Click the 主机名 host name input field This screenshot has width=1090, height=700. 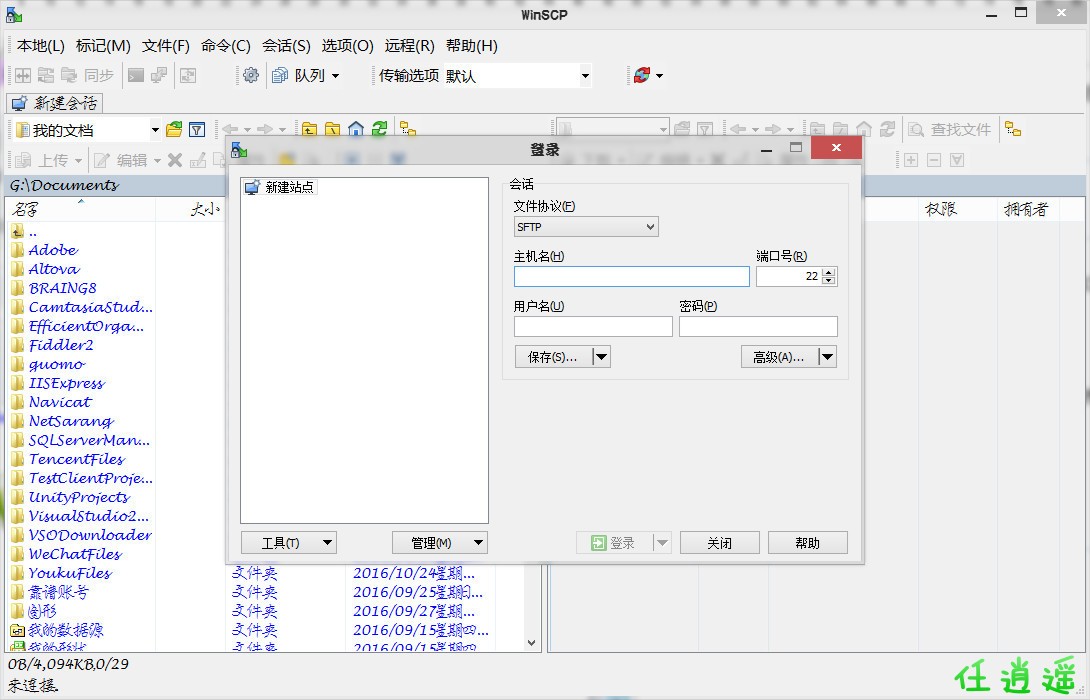coord(631,277)
